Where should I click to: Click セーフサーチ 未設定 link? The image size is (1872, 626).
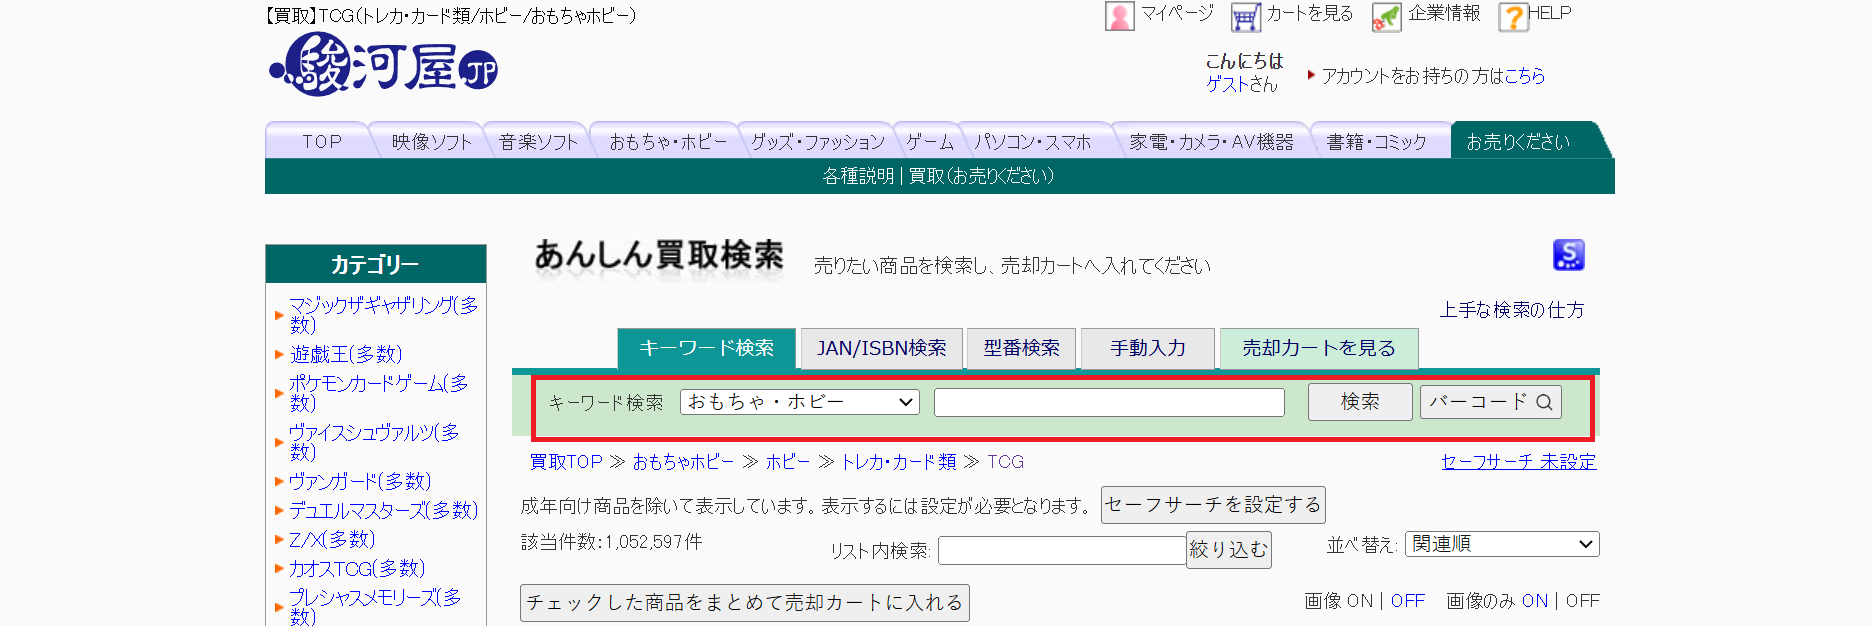click(x=1517, y=462)
